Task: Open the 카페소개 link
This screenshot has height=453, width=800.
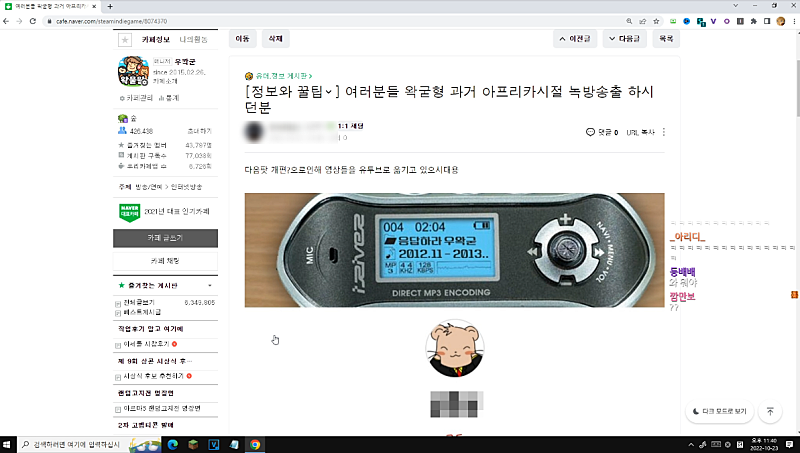Action: (165, 81)
